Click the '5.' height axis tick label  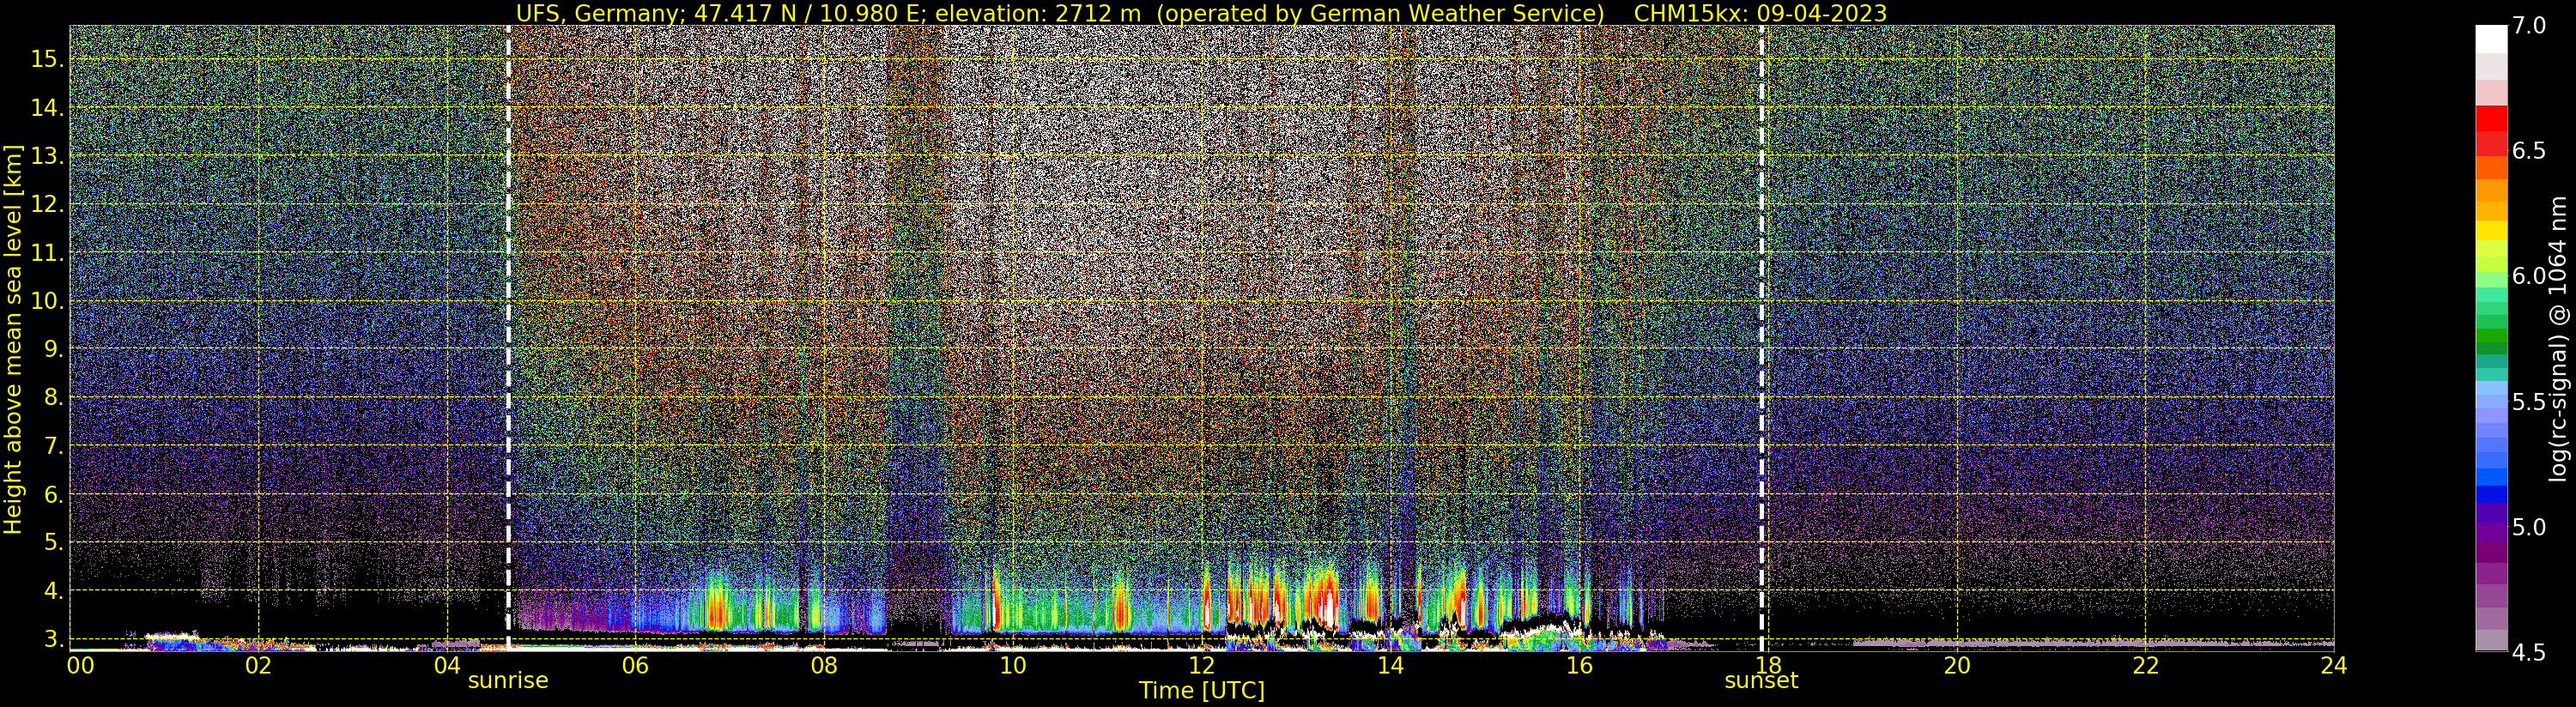(53, 543)
